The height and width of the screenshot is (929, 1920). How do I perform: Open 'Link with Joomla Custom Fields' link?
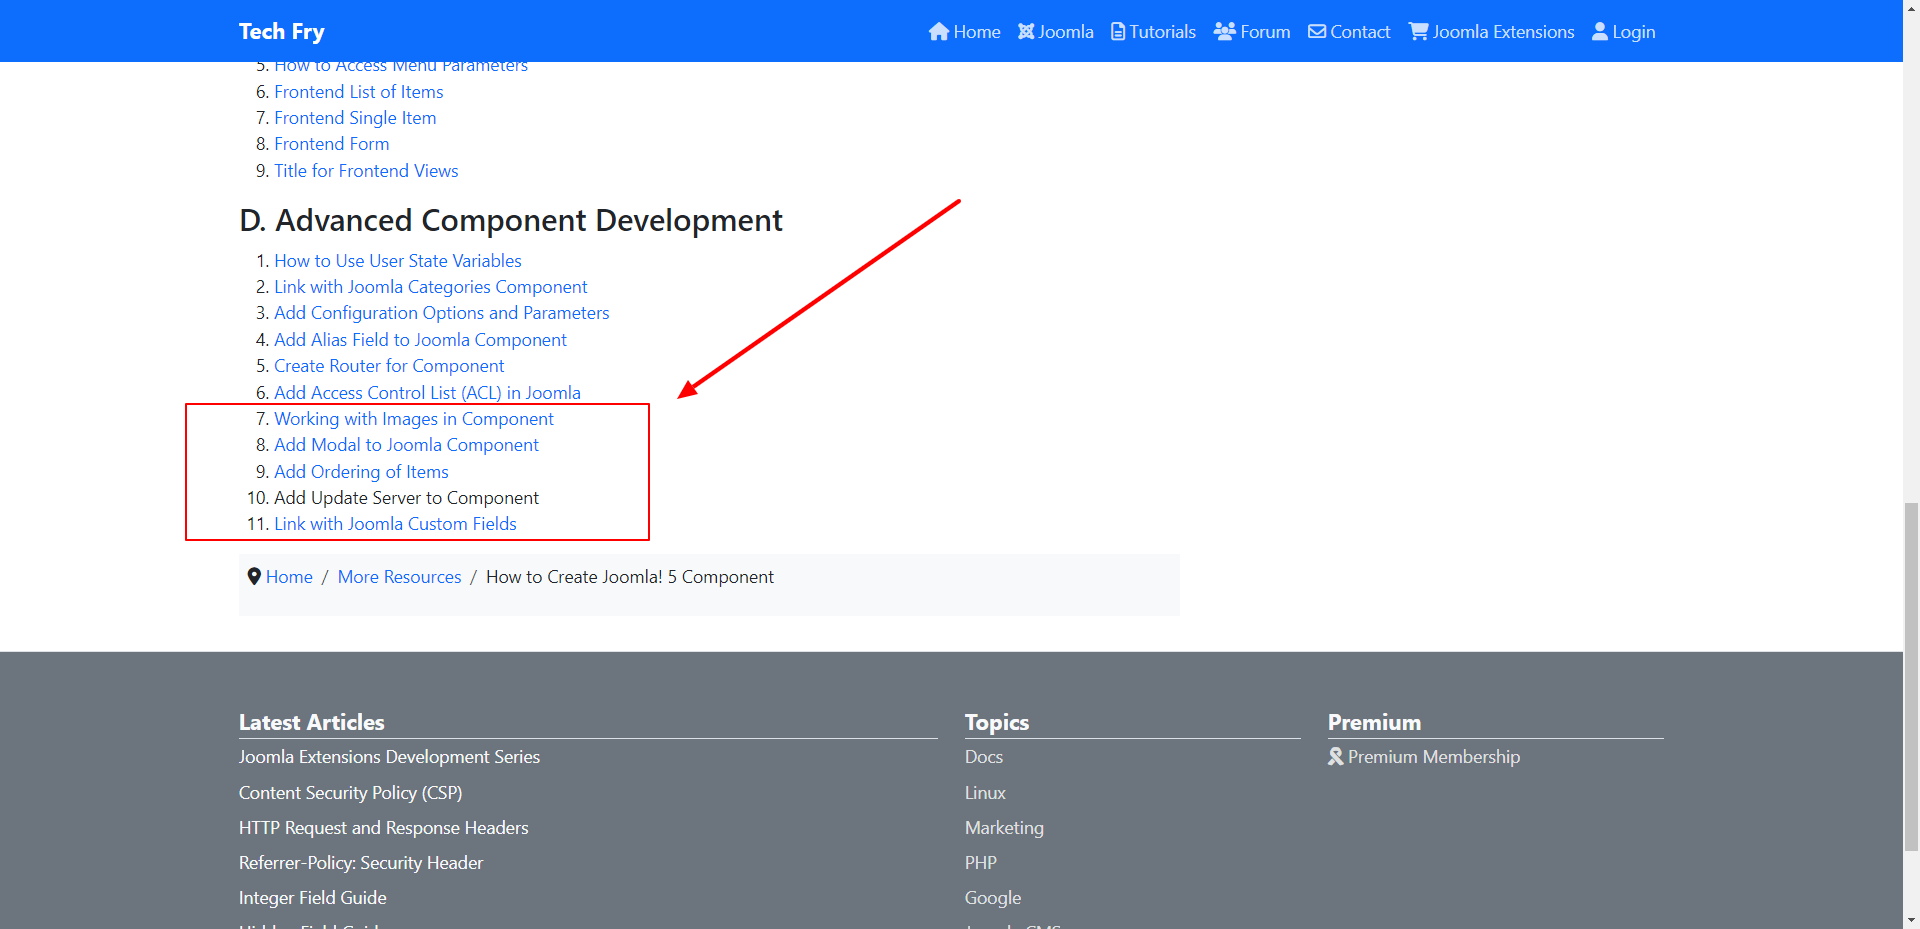[x=395, y=524]
